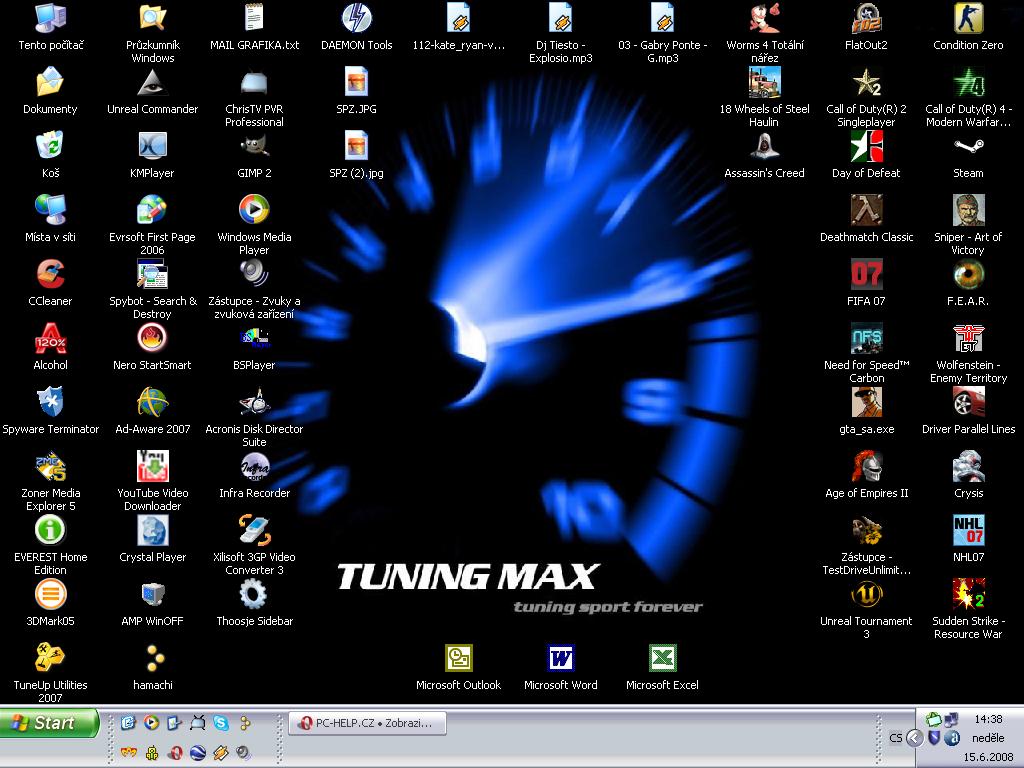Image resolution: width=1024 pixels, height=768 pixels.
Task: Select the Crysis desktop shortcut
Action: click(x=968, y=466)
